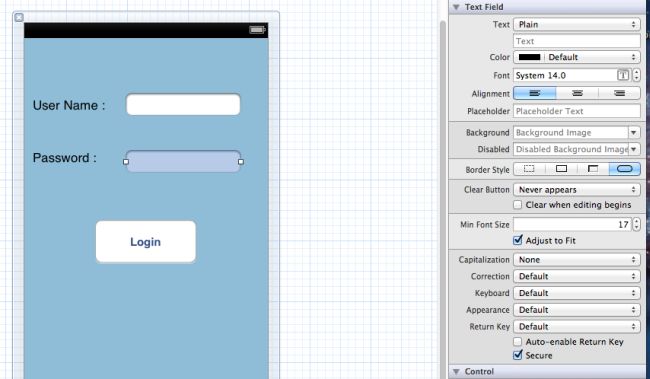The width and height of the screenshot is (650, 379).
Task: Choose the line border style
Action: [561, 169]
